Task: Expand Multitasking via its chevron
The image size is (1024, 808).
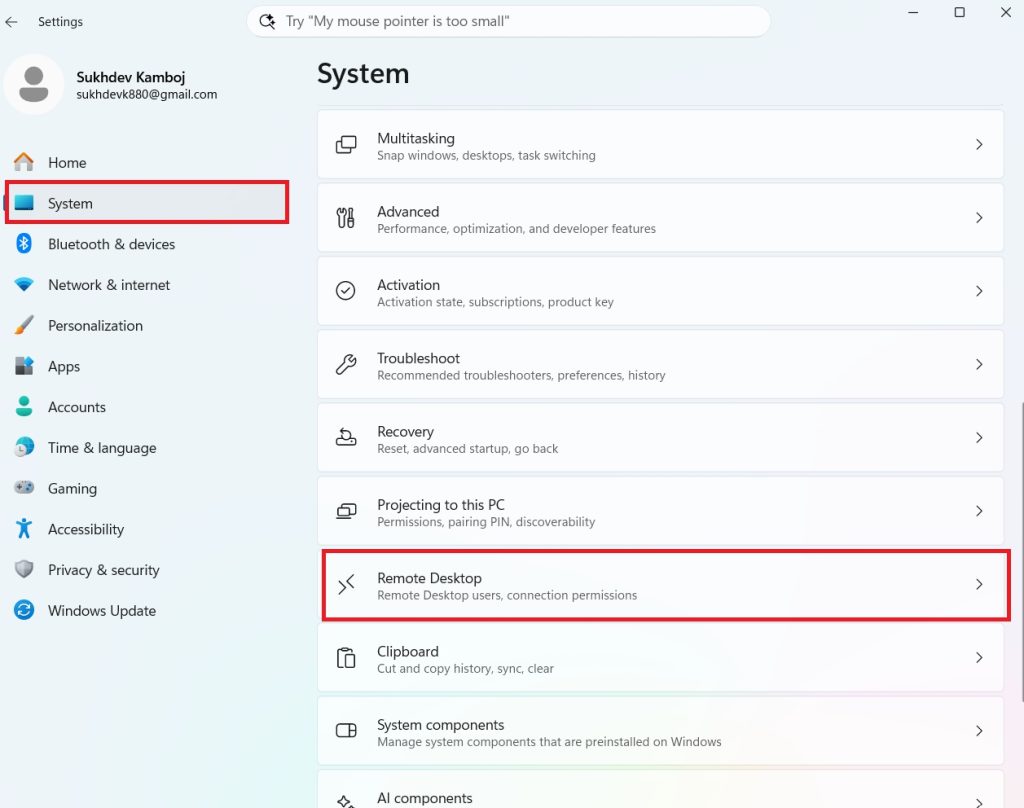Action: tap(979, 144)
